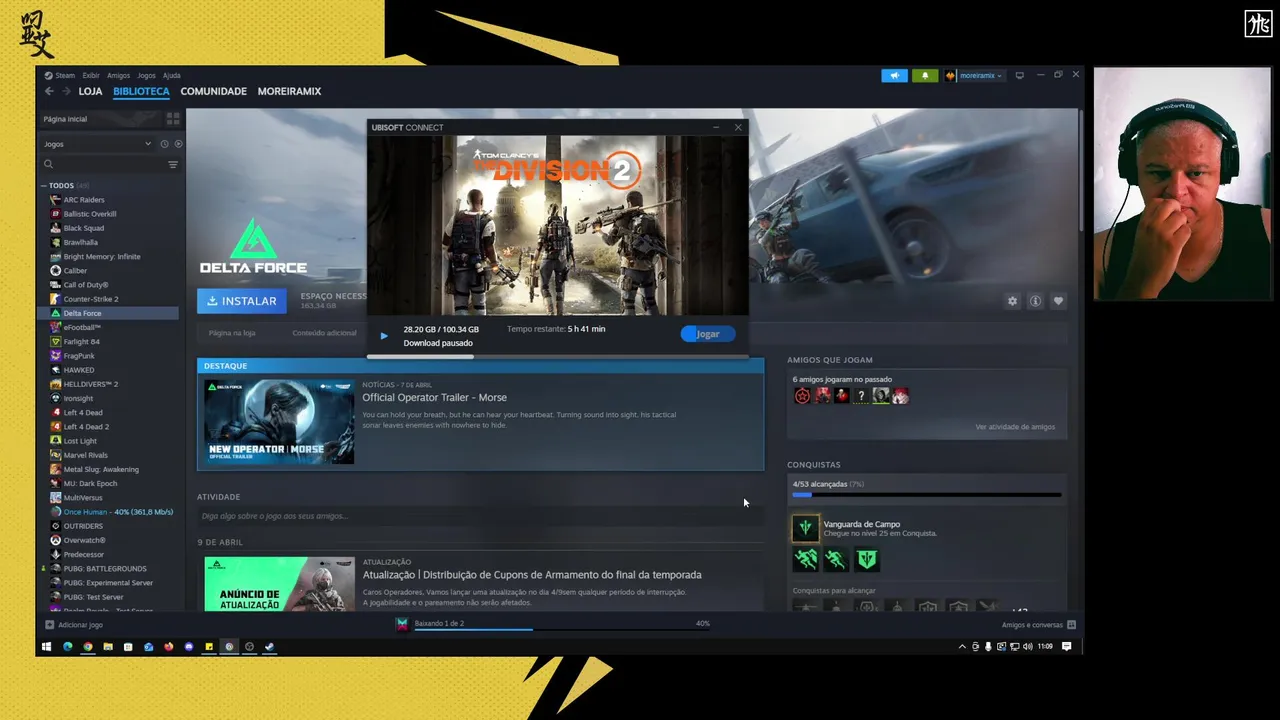The height and width of the screenshot is (720, 1280).
Task: Click the library search magnifier
Action: (x=48, y=164)
